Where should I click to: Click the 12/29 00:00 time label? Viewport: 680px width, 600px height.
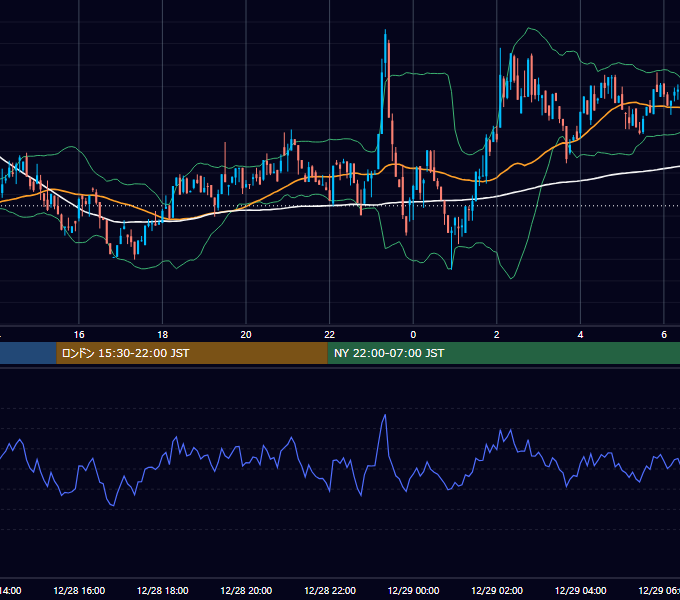click(413, 590)
